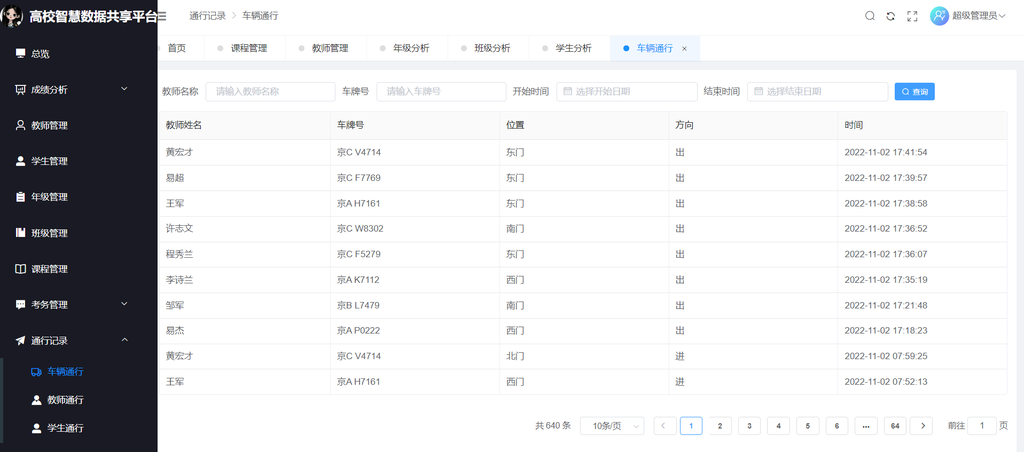Screen dimensions: 1024x452
Task: Expand the 成绩分析 sidebar submenu
Action: pyautogui.click(x=70, y=90)
